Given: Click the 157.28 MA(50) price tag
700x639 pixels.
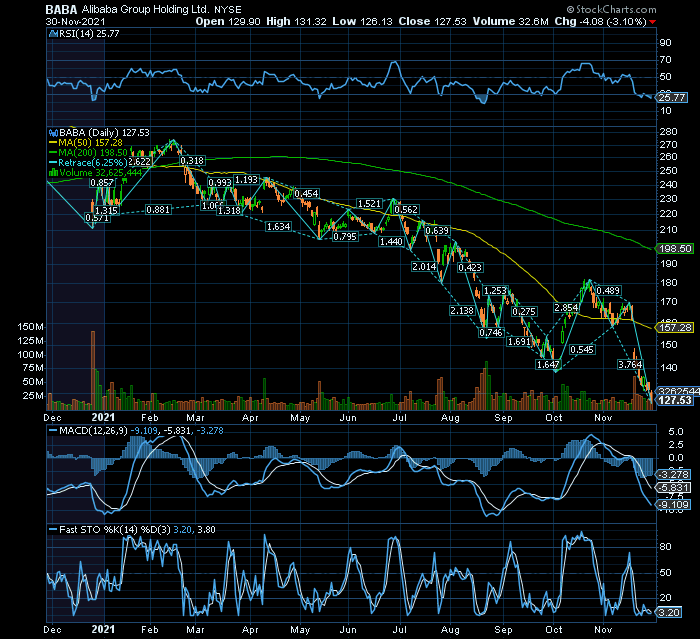Looking at the screenshot, I should click(x=675, y=328).
